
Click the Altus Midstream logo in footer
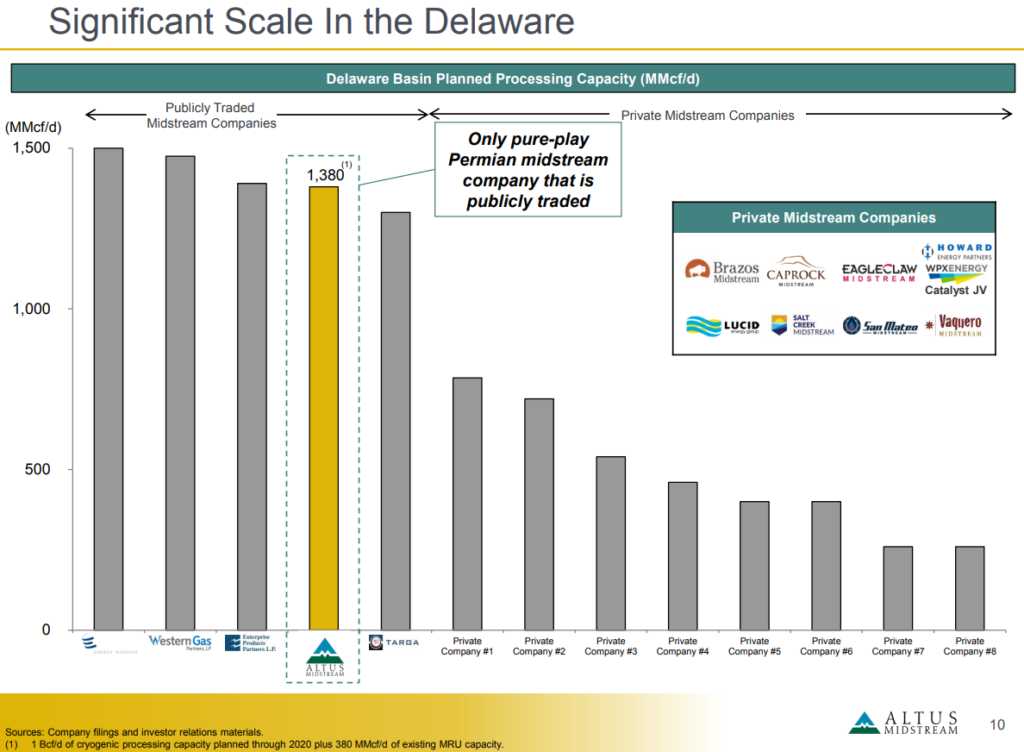[904, 722]
